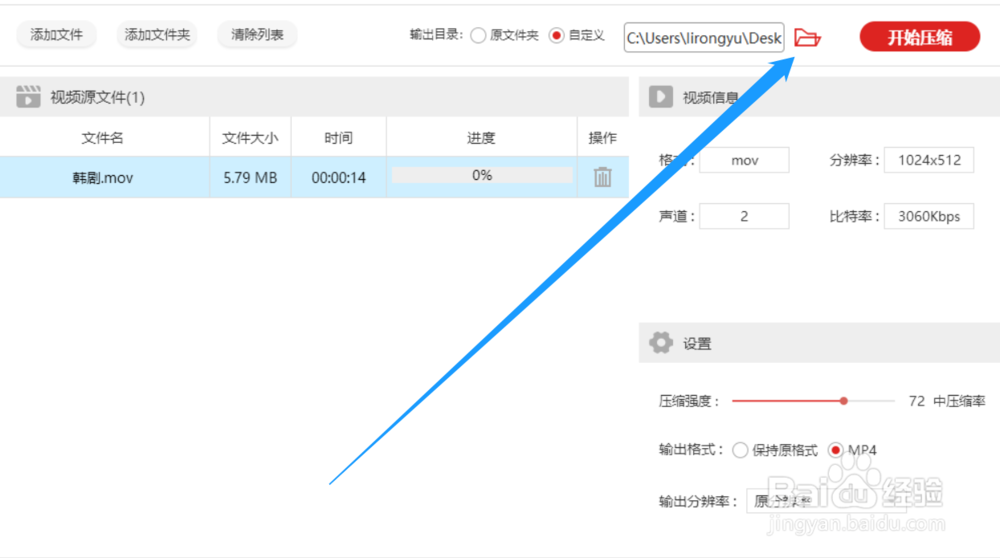This screenshot has width=1000, height=558.
Task: Adjust the 压缩强度 slider handle
Action: (844, 401)
